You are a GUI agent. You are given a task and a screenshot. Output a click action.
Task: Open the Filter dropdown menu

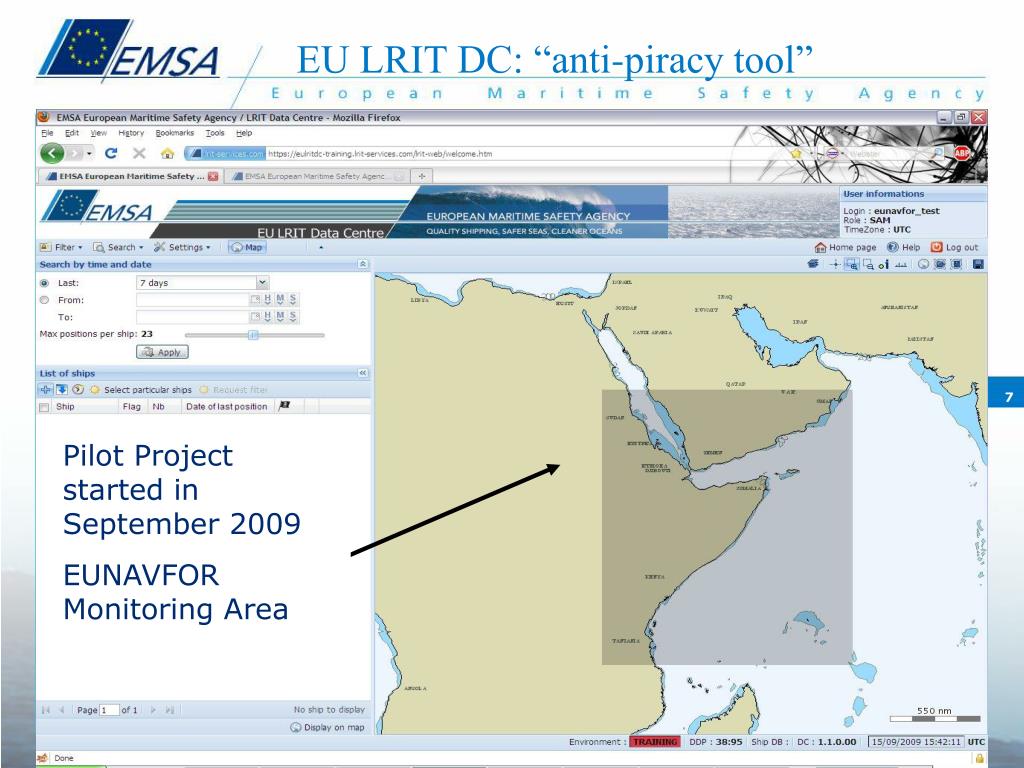(61, 247)
